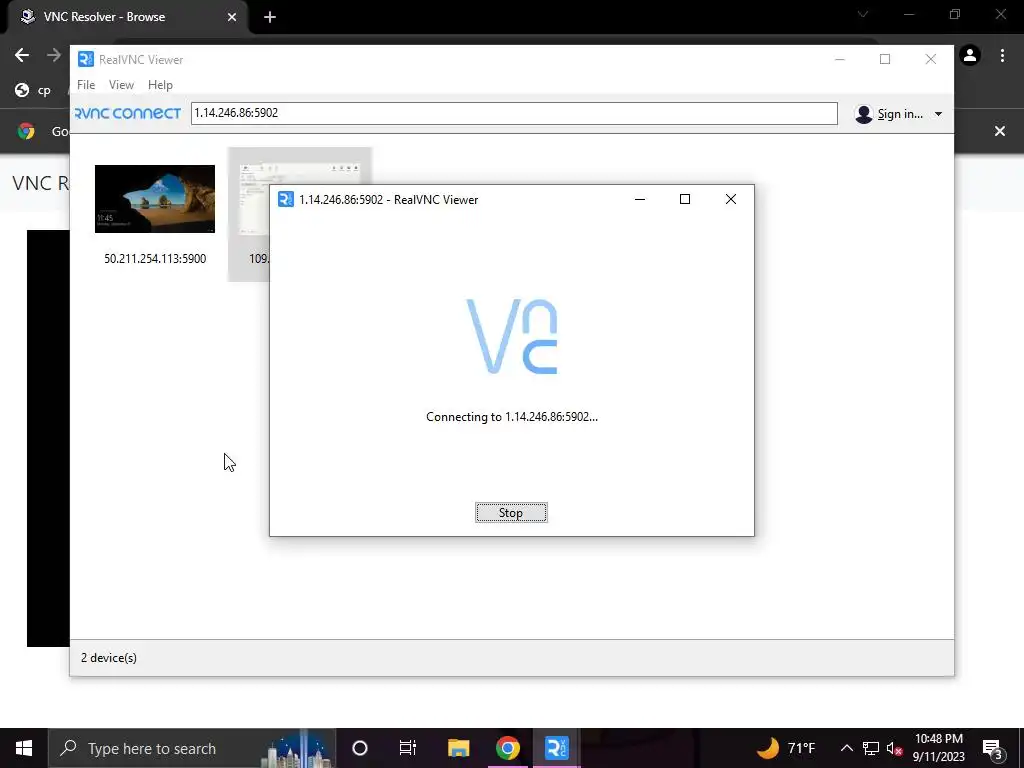
Task: Open the File menu in RealVNC Viewer
Action: pos(86,85)
